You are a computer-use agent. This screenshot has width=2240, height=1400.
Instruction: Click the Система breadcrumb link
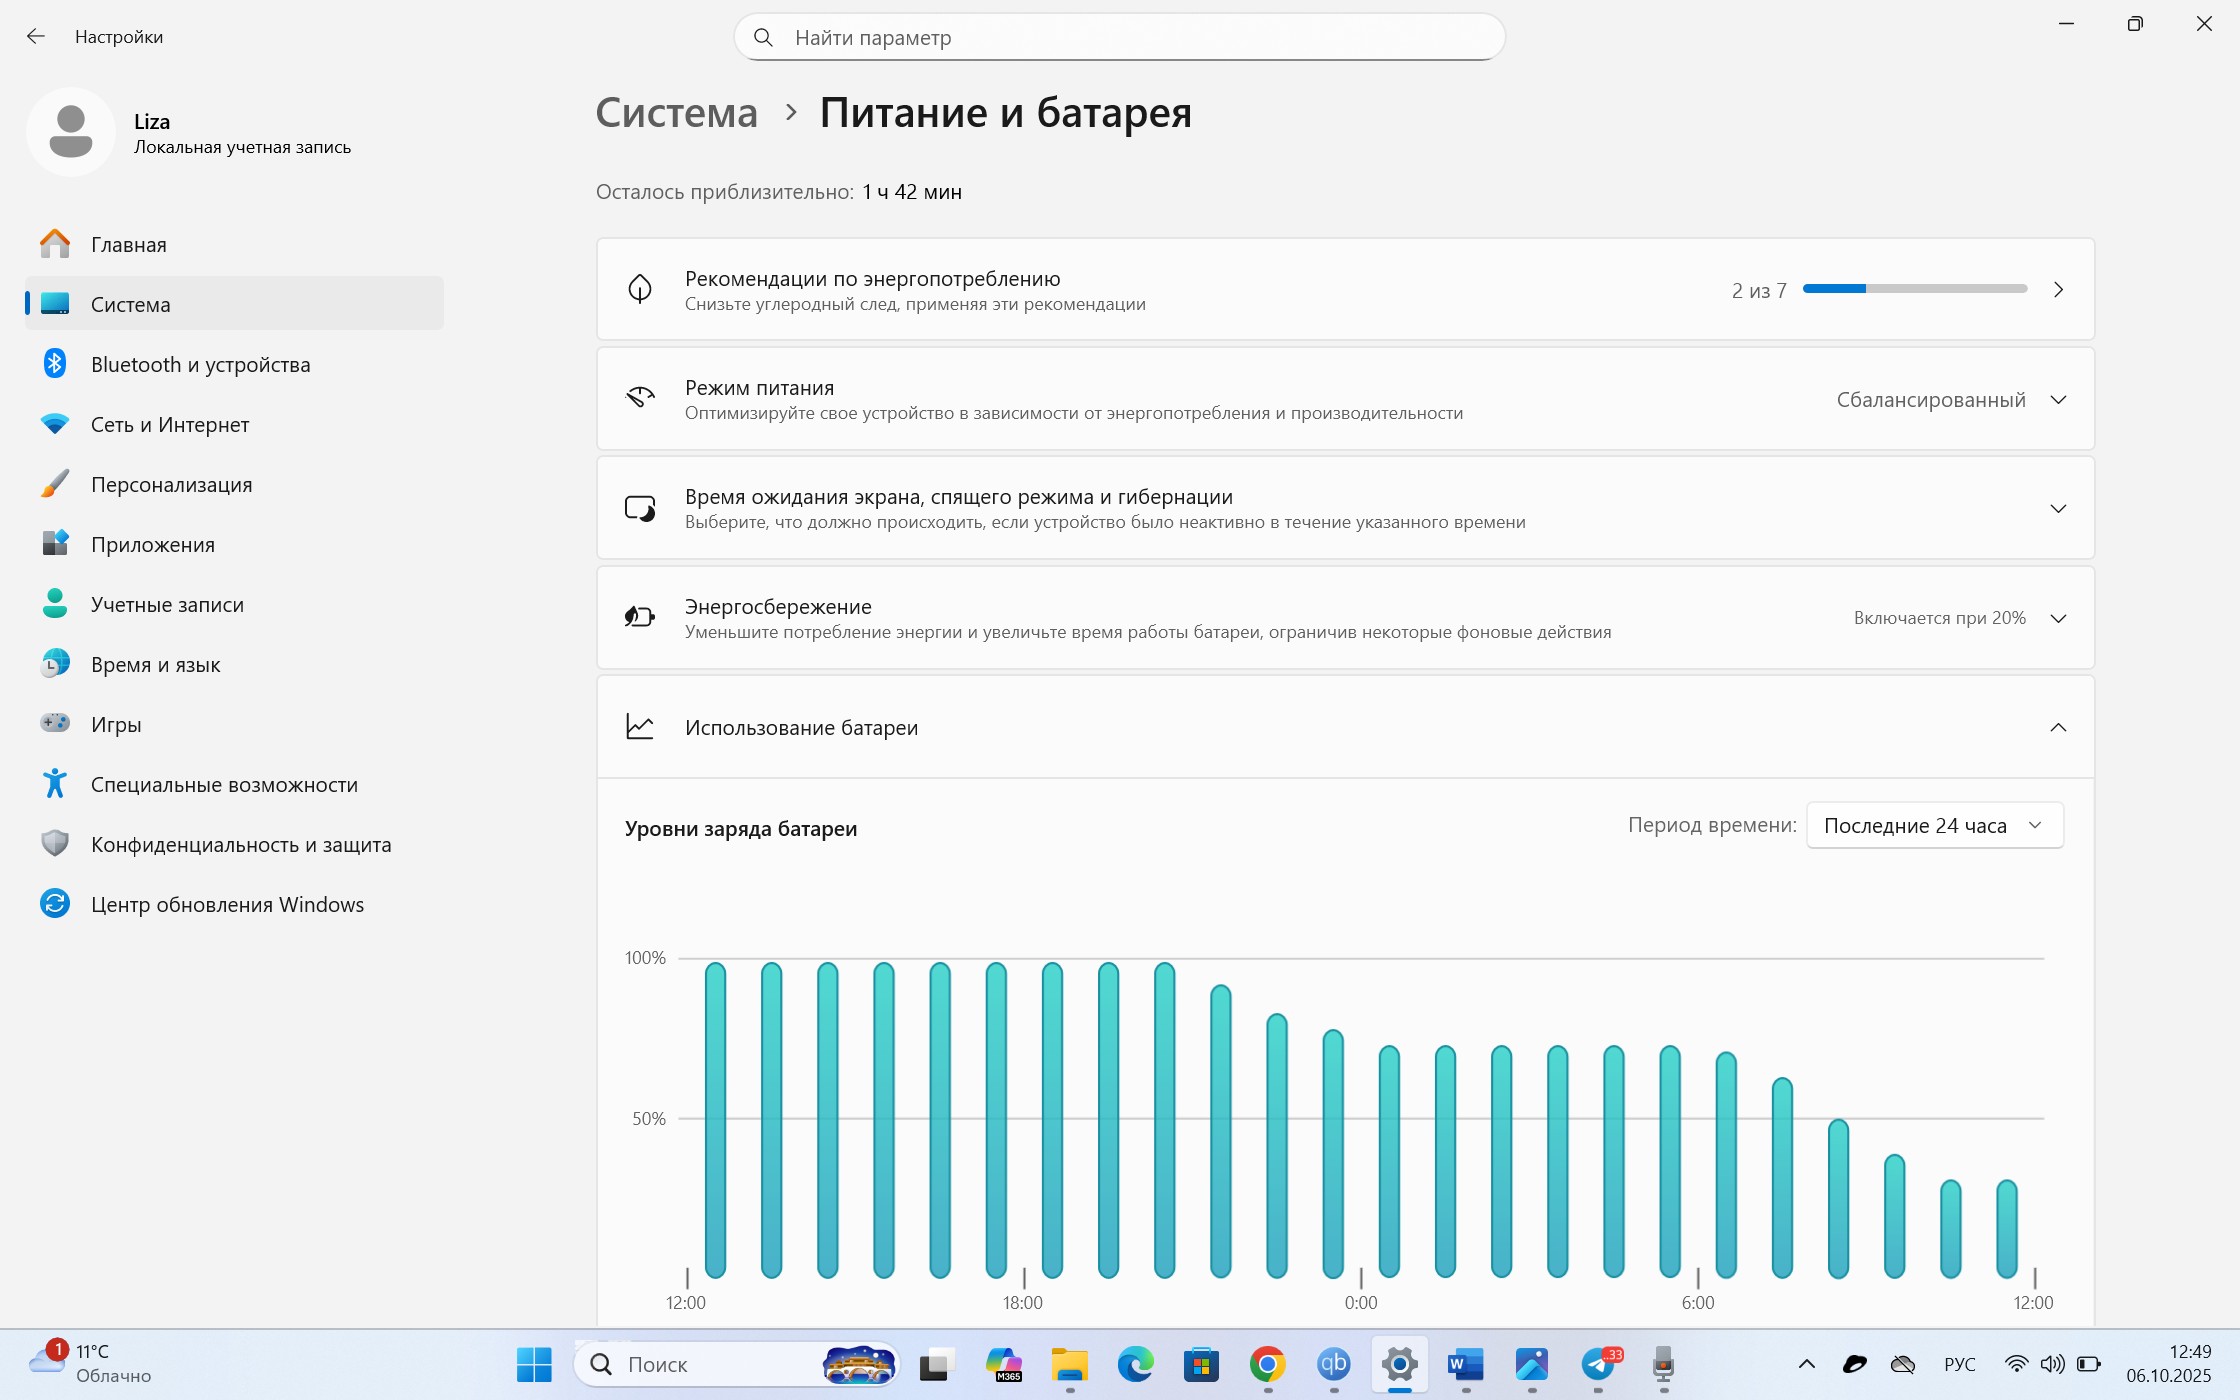point(677,113)
